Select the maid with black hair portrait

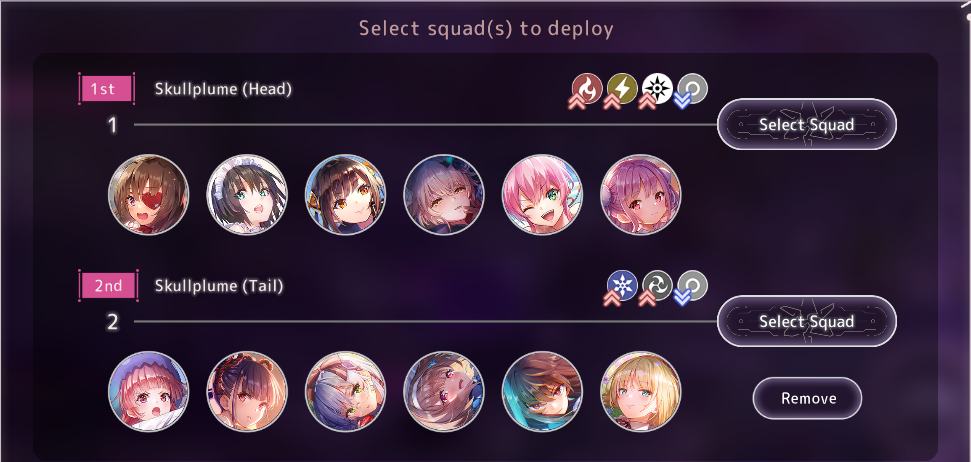(247, 194)
